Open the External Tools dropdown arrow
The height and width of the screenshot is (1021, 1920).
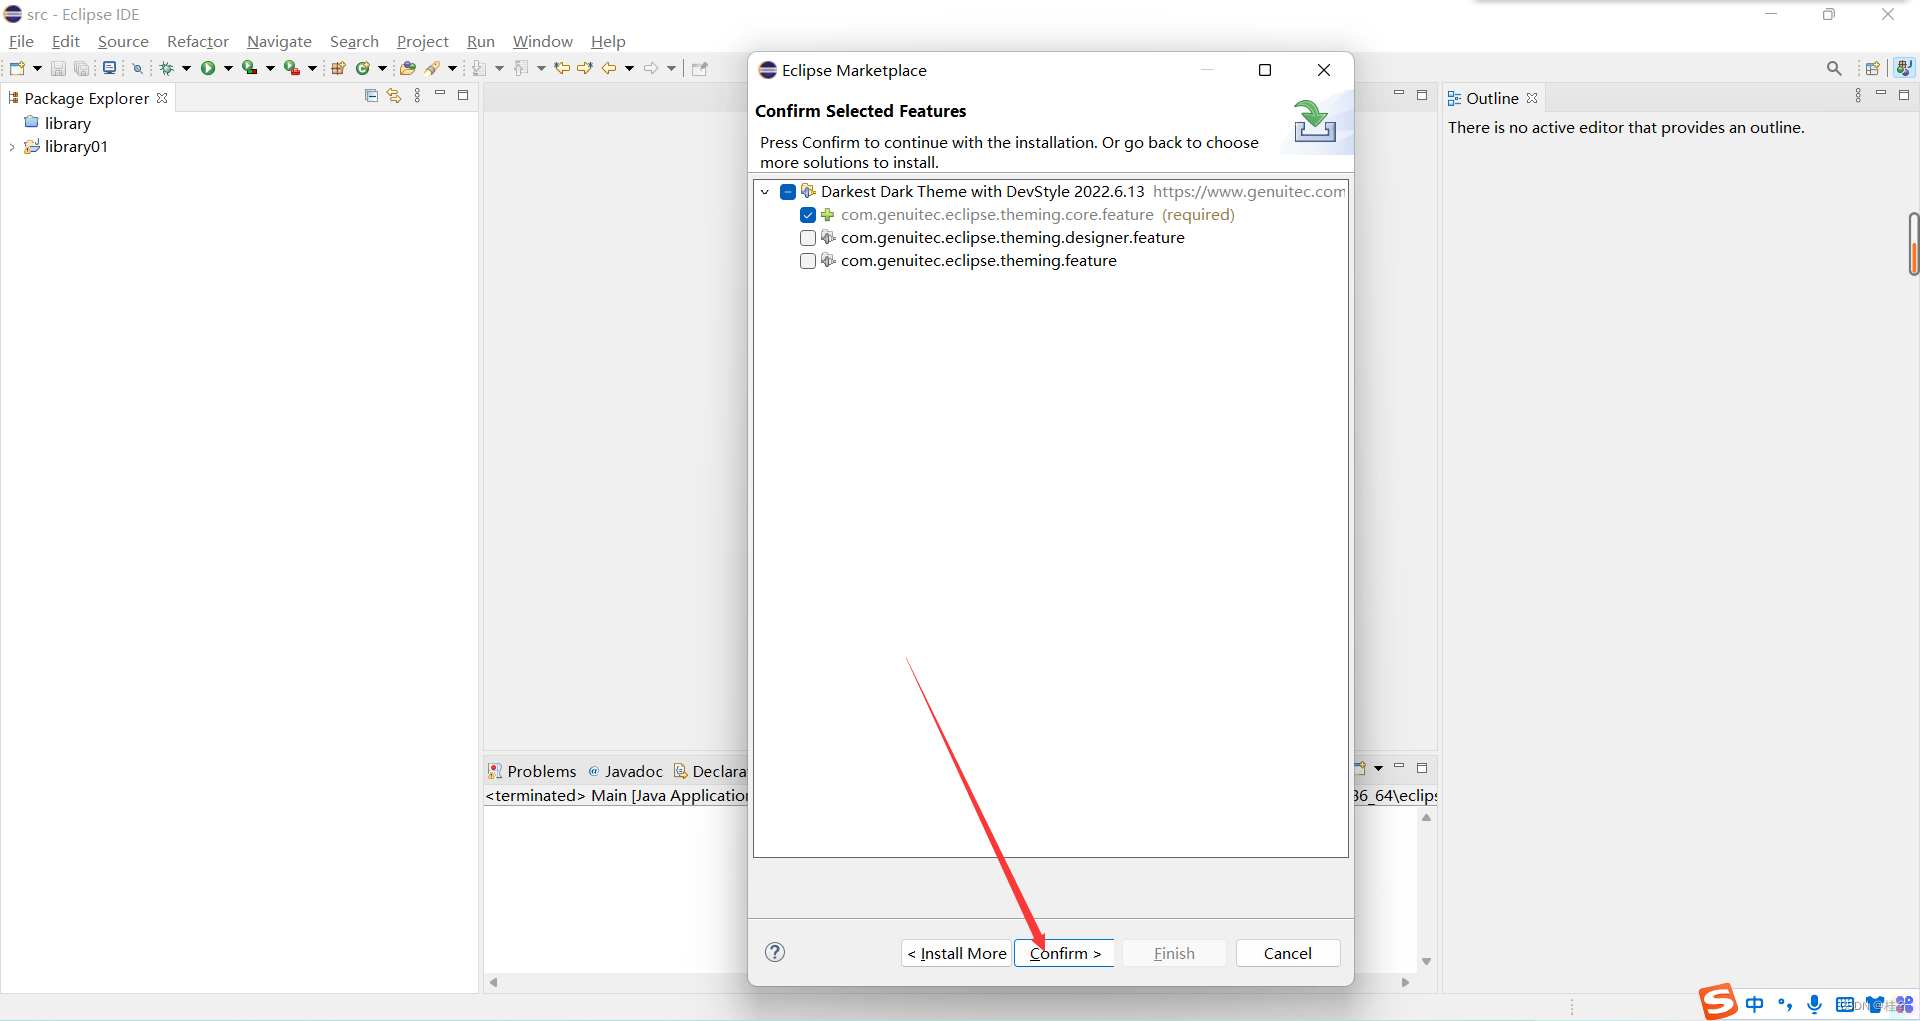312,68
